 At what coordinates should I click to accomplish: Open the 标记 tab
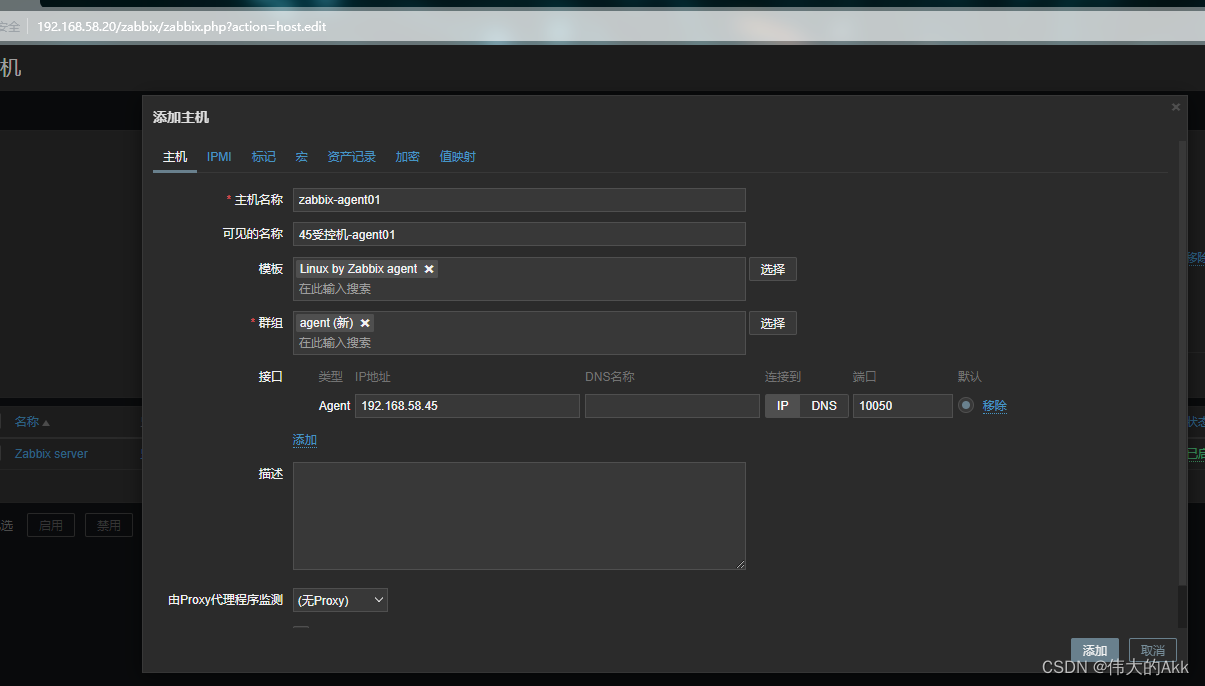tap(264, 157)
